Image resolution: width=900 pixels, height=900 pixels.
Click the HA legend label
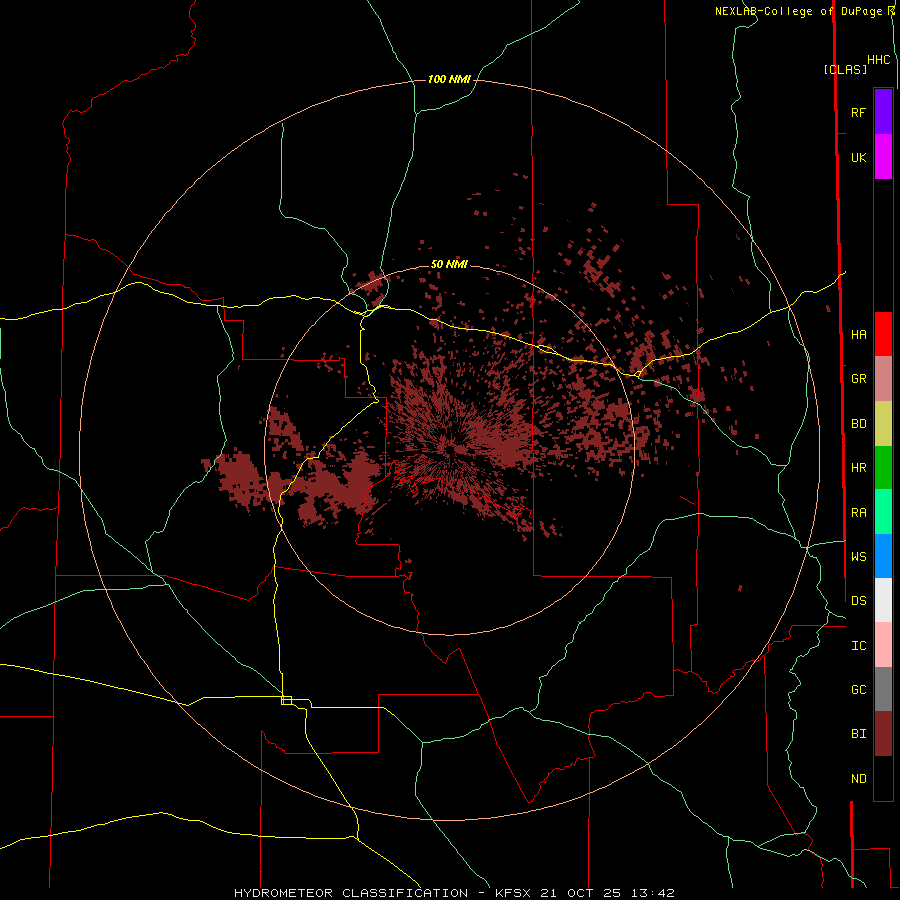pyautogui.click(x=859, y=335)
